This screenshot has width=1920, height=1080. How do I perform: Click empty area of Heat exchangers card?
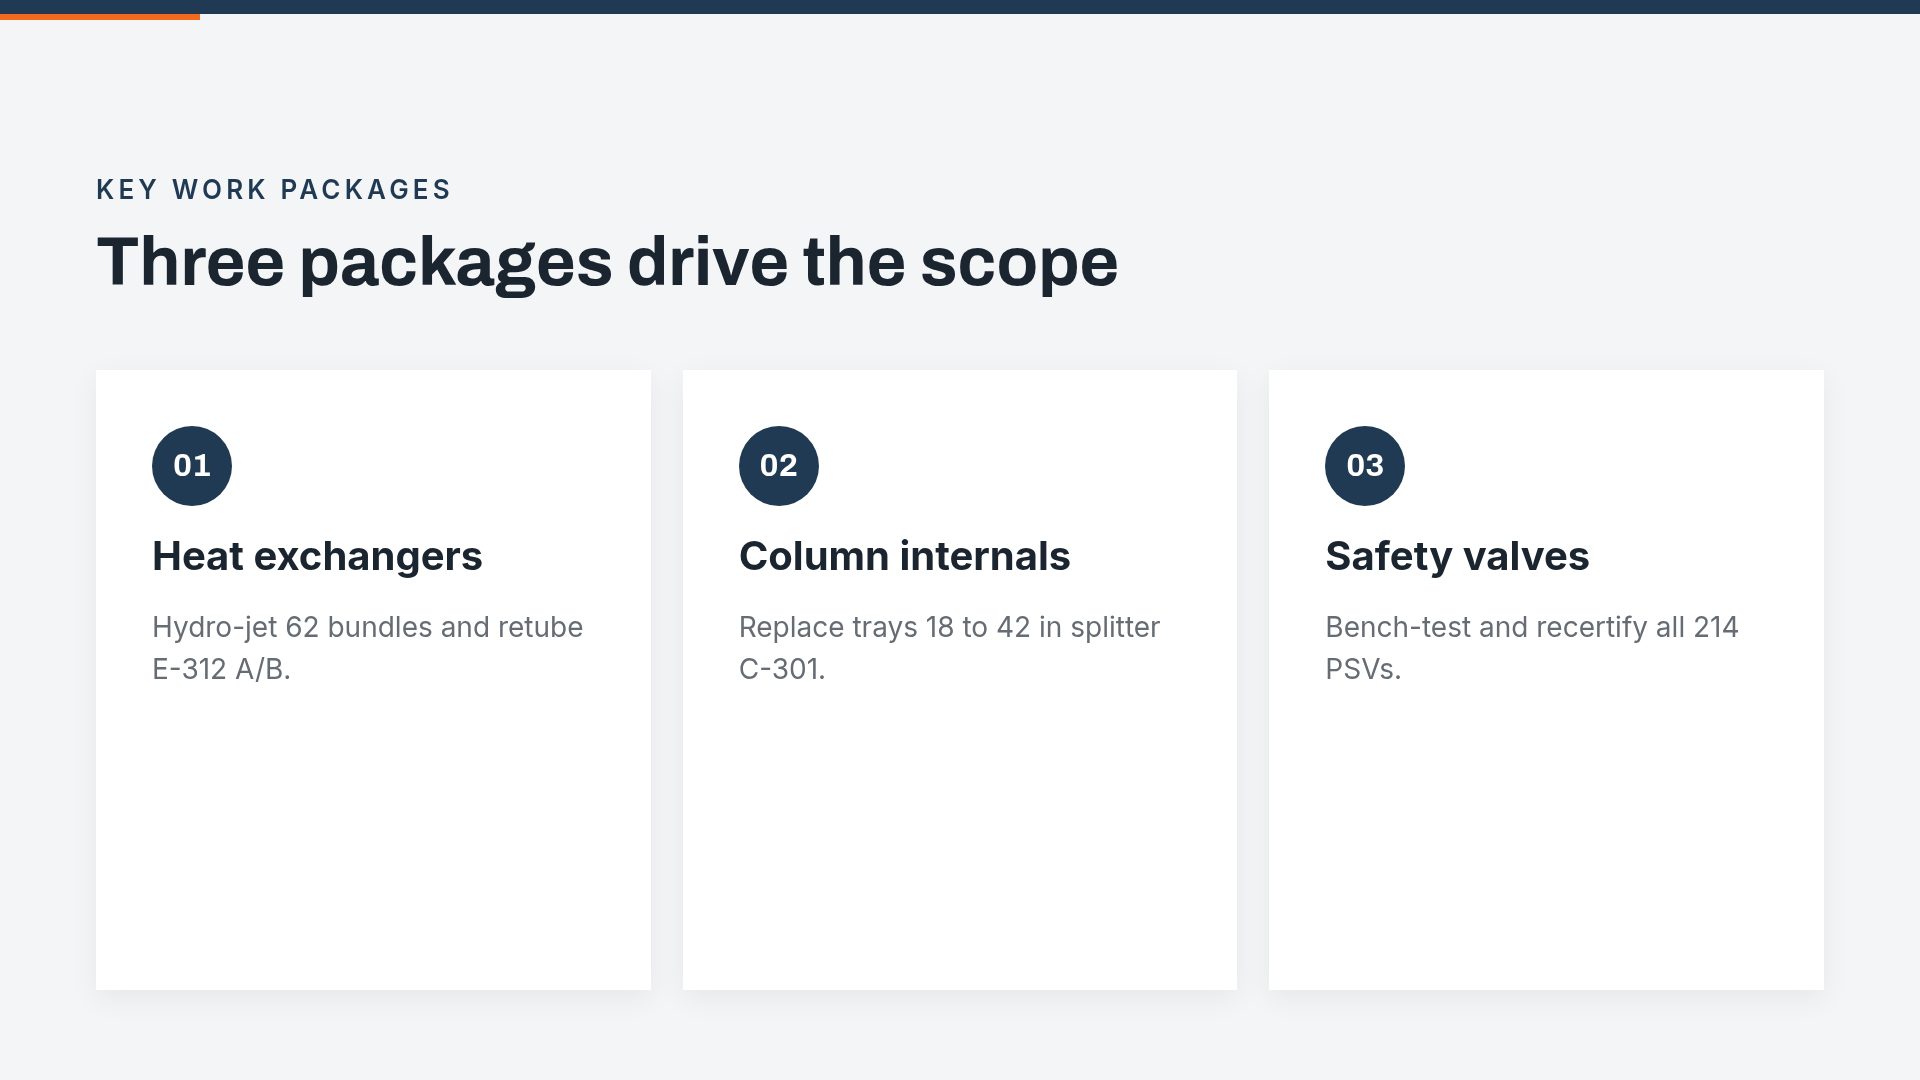[373, 840]
